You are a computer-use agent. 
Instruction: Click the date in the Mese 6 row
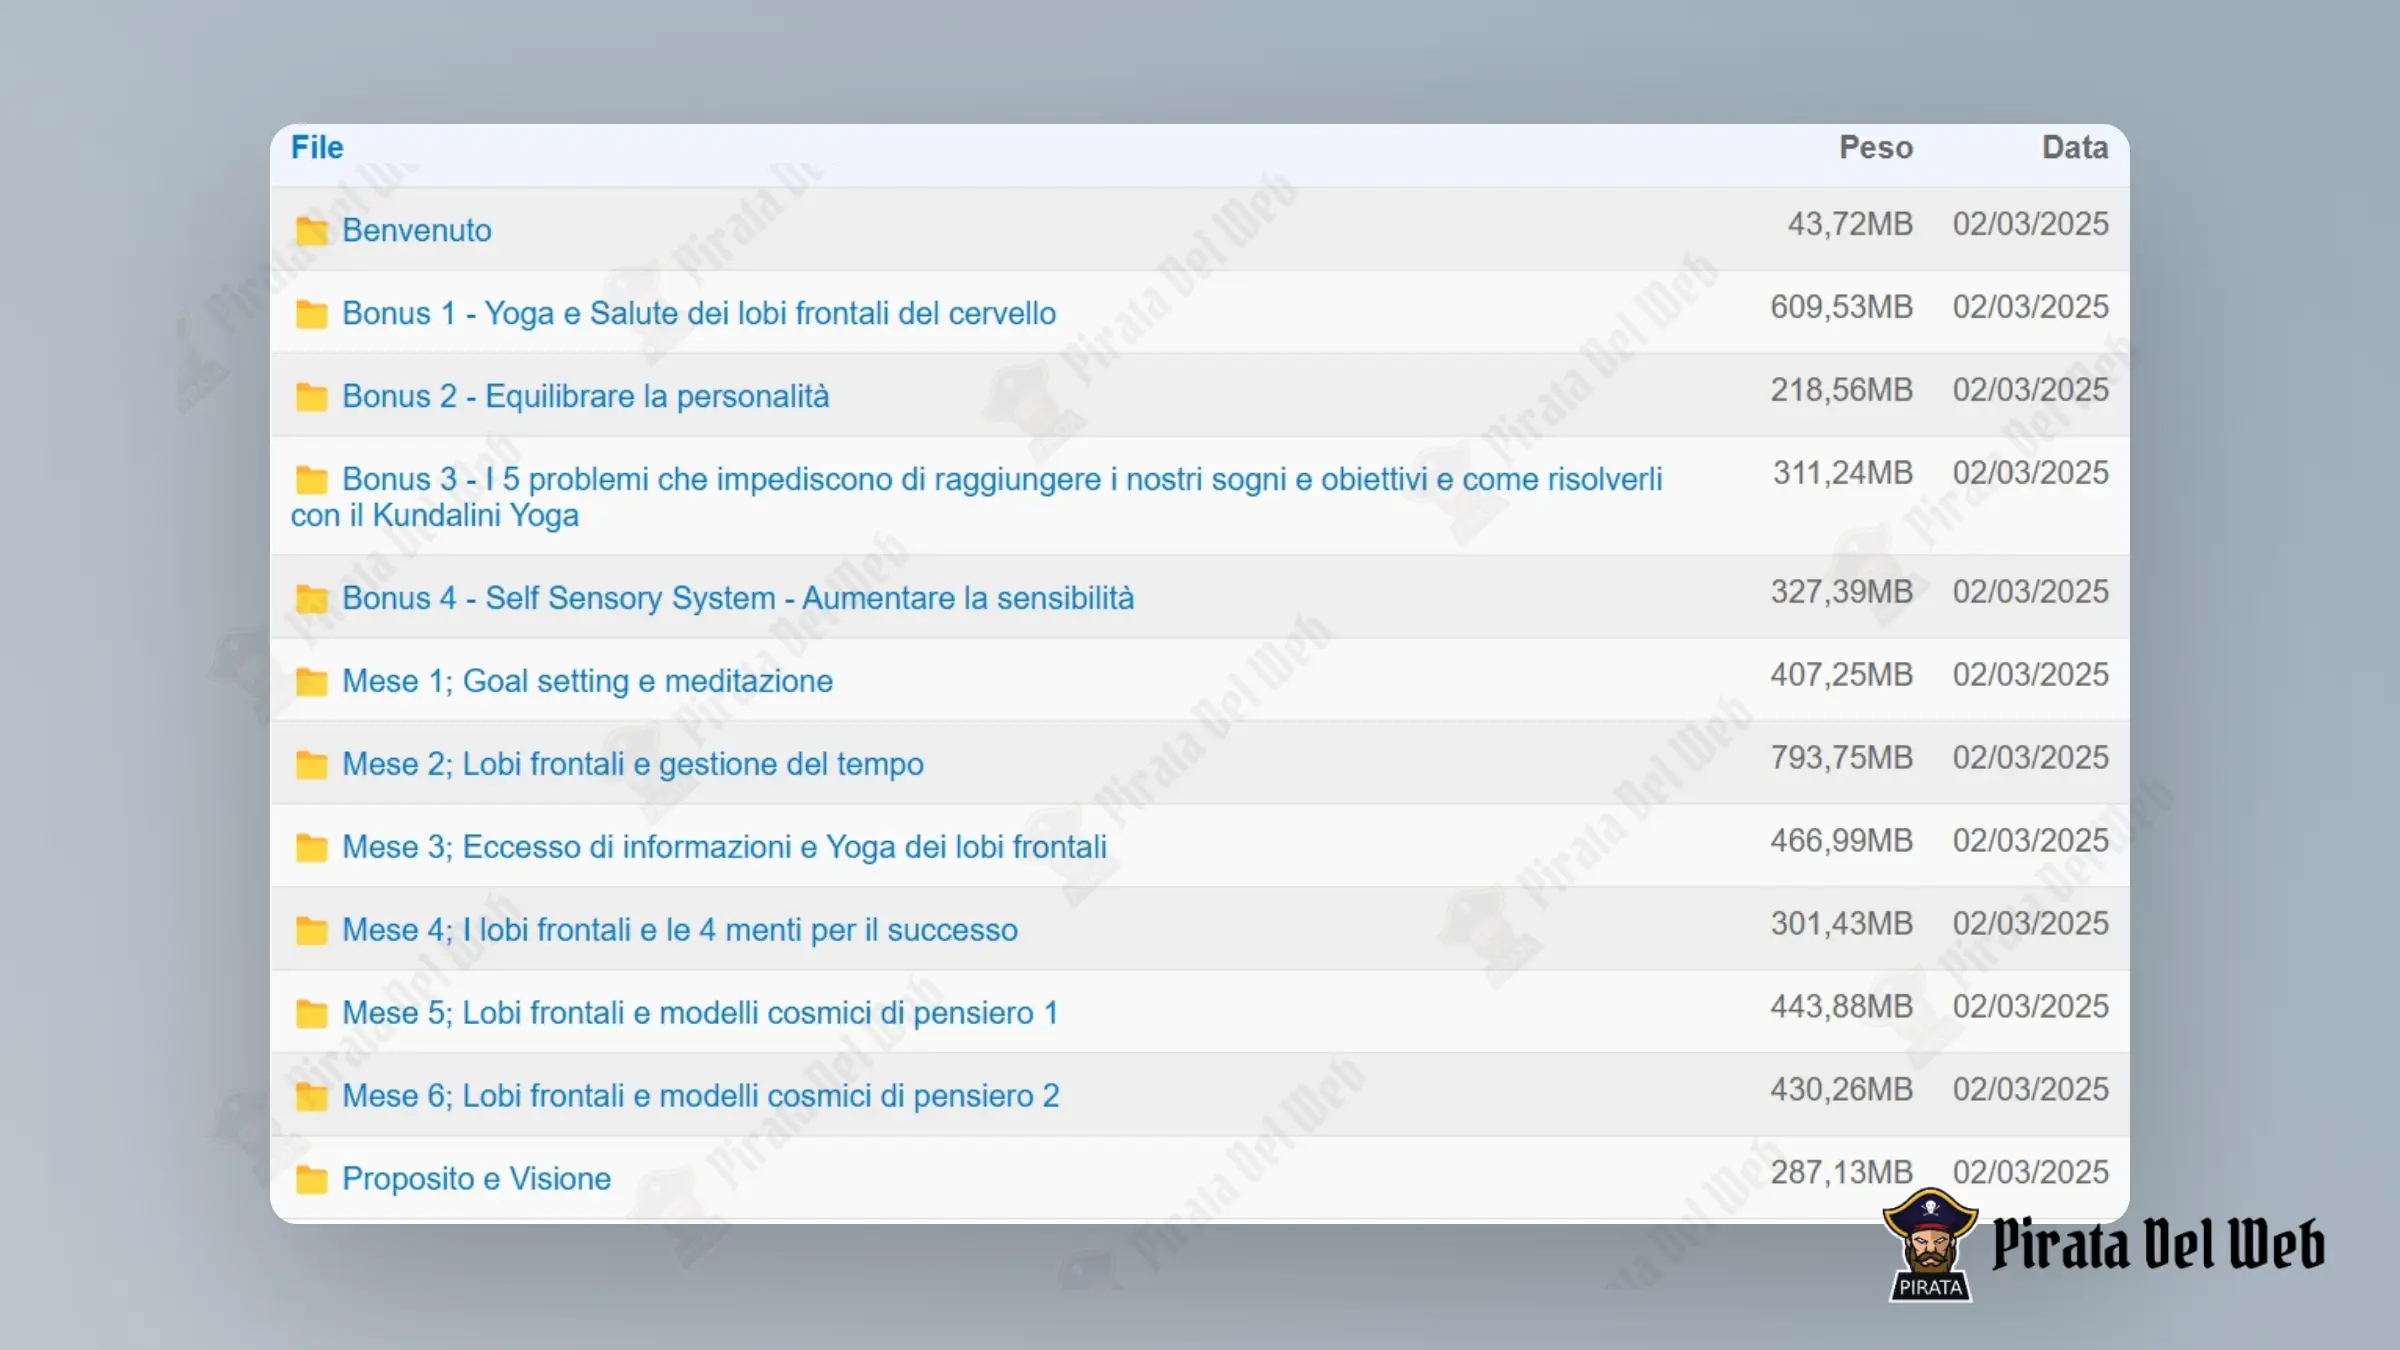click(2031, 1090)
